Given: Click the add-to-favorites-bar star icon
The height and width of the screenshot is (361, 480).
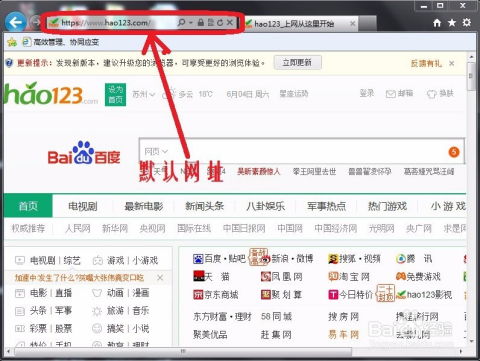Looking at the screenshot, I should 12,42.
